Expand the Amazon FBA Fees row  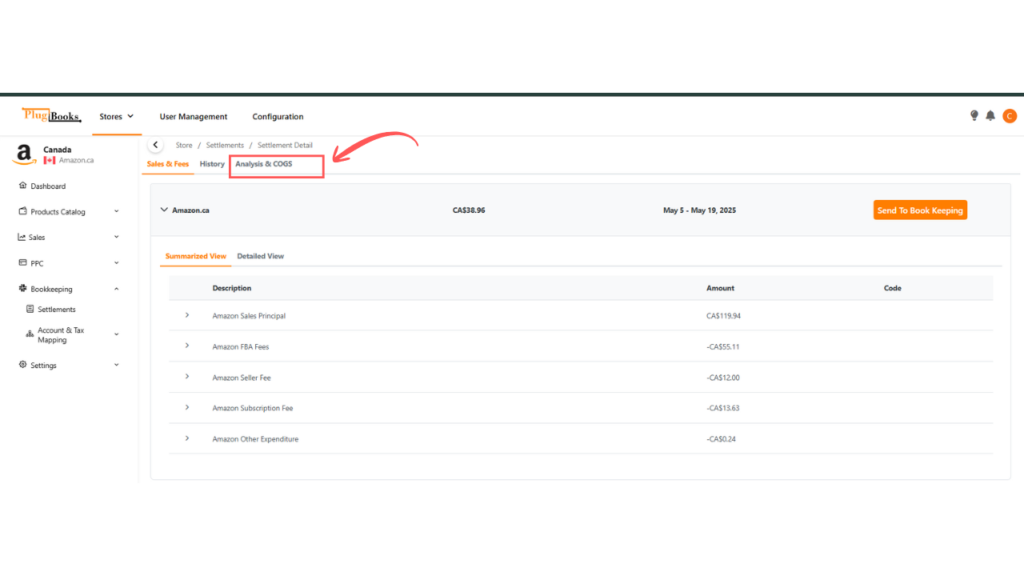pos(187,346)
